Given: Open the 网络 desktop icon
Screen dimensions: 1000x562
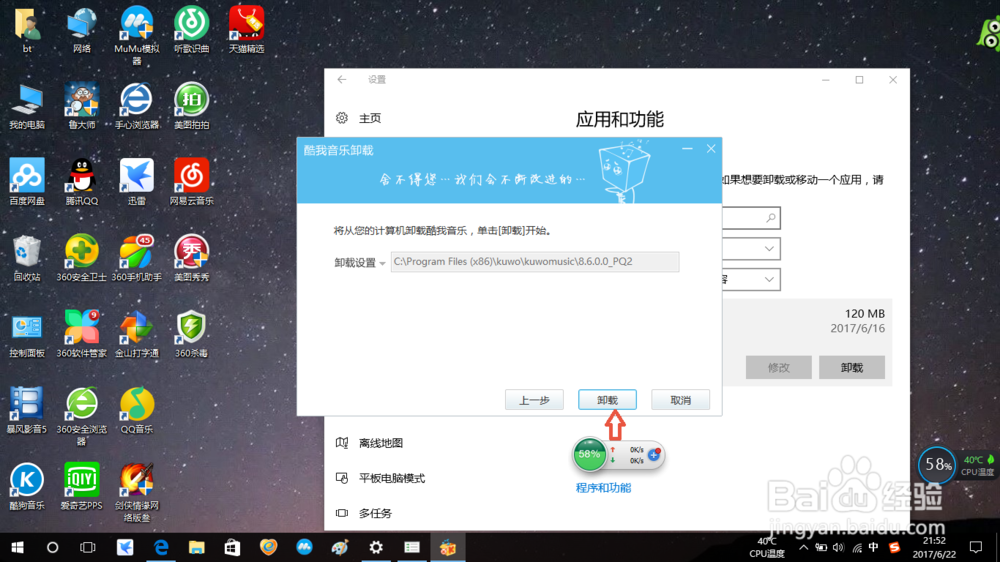Looking at the screenshot, I should (x=82, y=29).
